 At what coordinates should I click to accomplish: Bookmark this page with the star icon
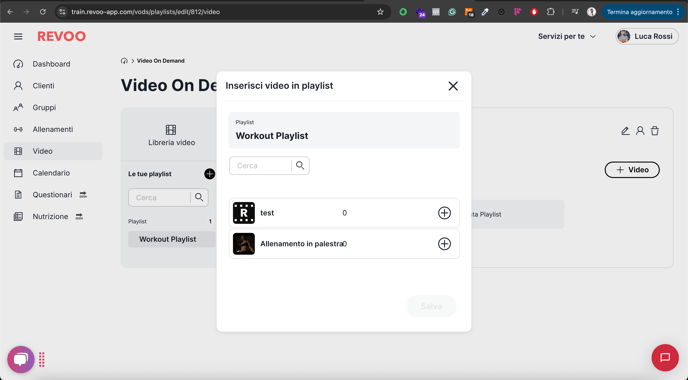[x=380, y=12]
